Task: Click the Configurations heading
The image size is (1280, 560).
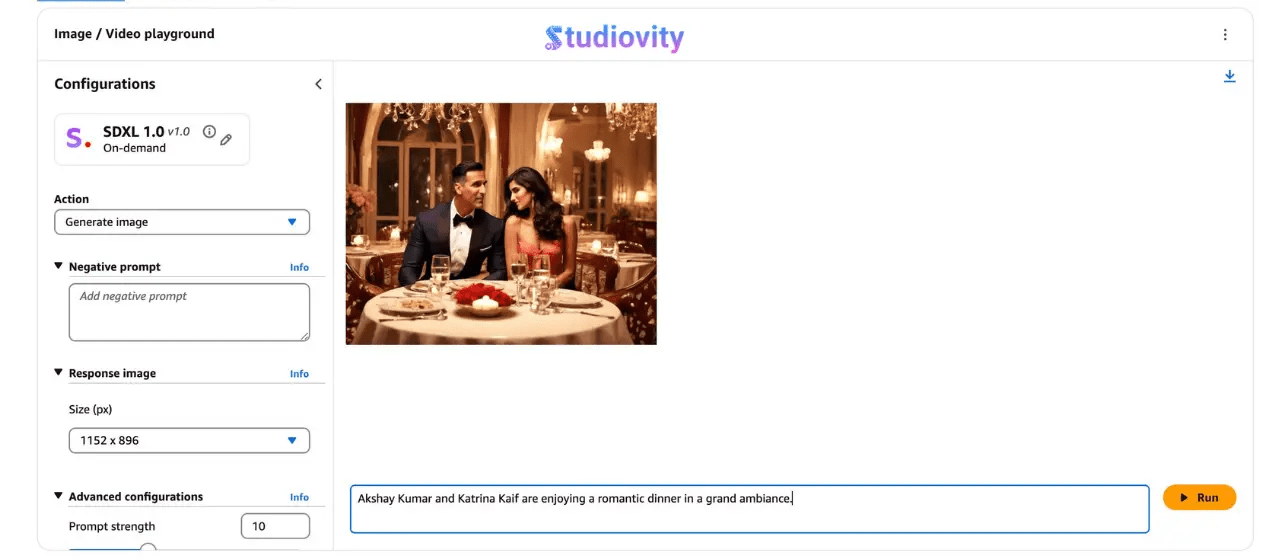Action: point(105,84)
